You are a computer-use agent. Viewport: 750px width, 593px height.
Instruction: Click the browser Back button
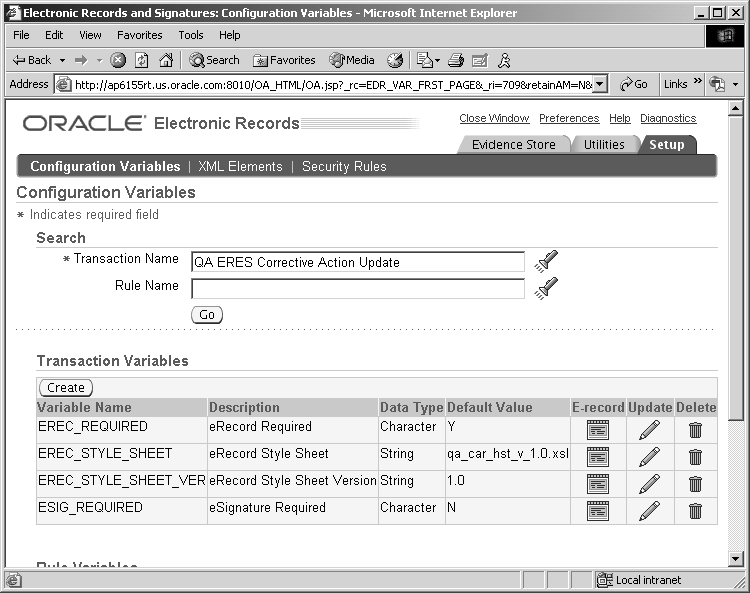coord(32,60)
